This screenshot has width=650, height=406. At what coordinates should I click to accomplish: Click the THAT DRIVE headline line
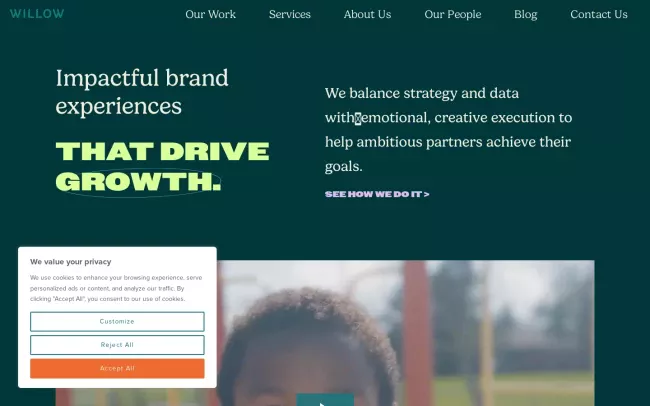[x=162, y=151]
